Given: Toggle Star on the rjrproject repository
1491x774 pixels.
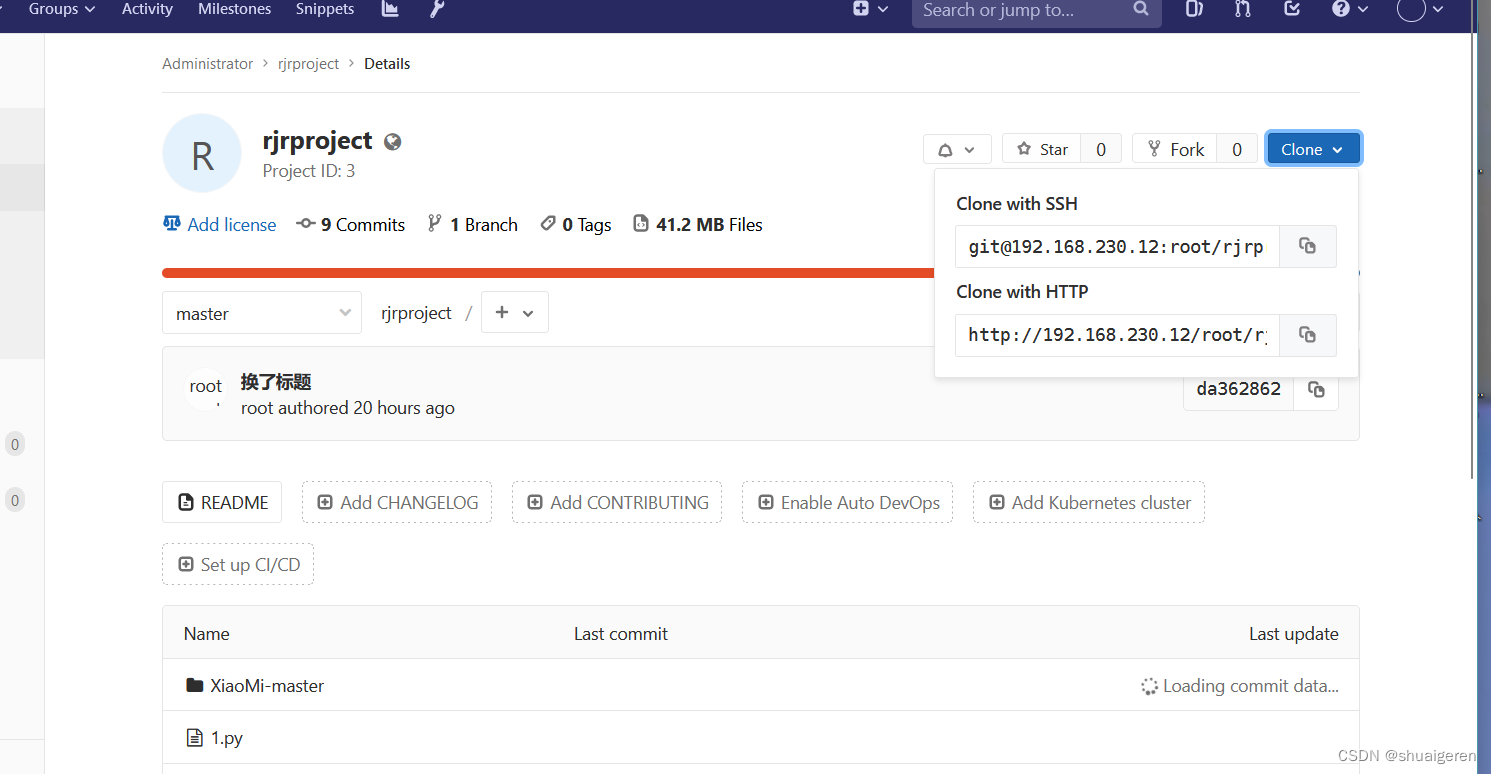Looking at the screenshot, I should [x=1041, y=148].
